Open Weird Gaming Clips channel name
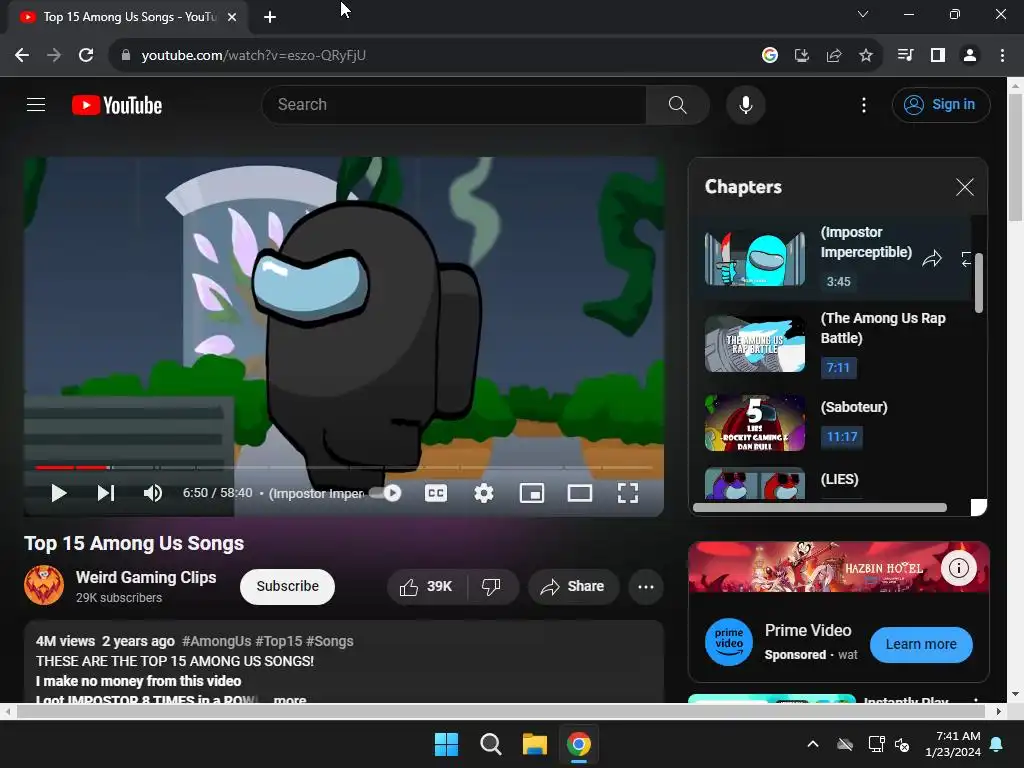1024x768 pixels. click(x=146, y=577)
